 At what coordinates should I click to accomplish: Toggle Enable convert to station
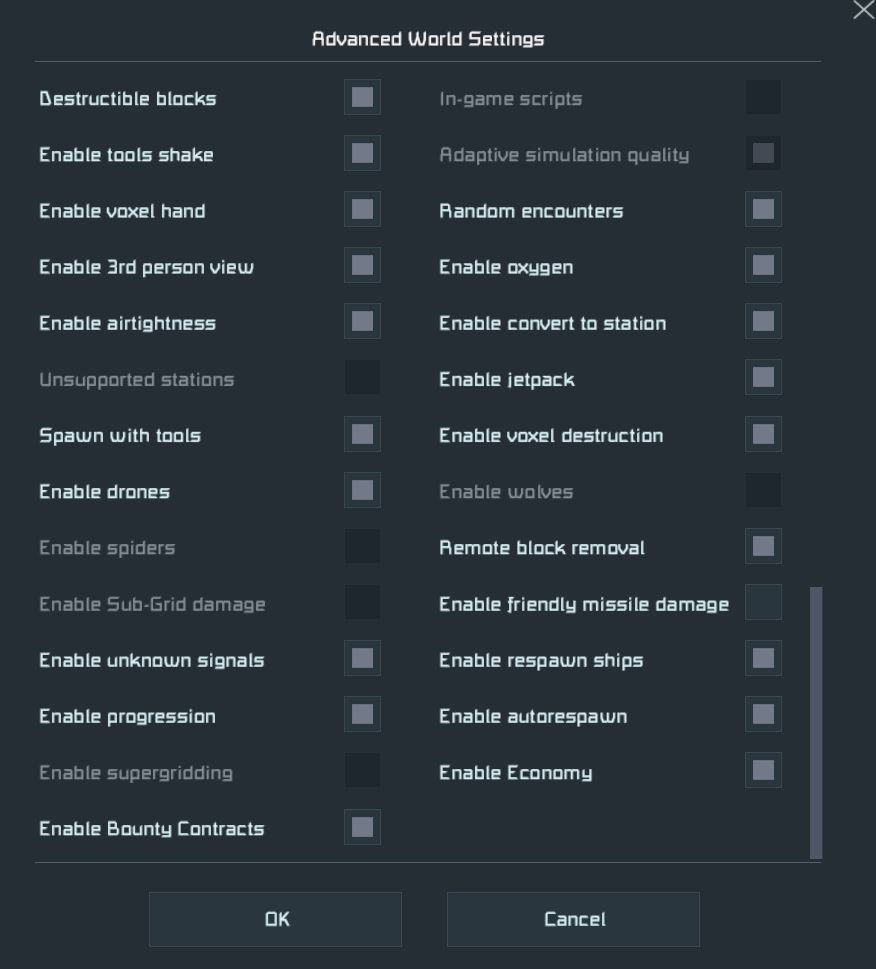(x=763, y=321)
